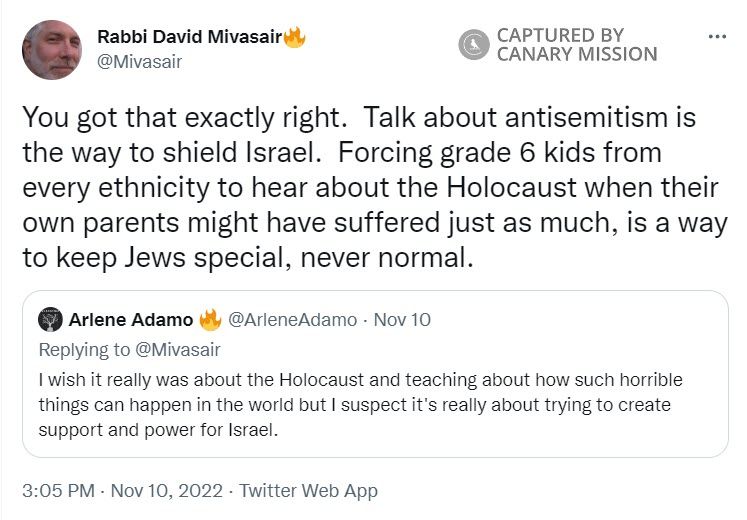Click the 3:05 PM timestamp

[58, 491]
